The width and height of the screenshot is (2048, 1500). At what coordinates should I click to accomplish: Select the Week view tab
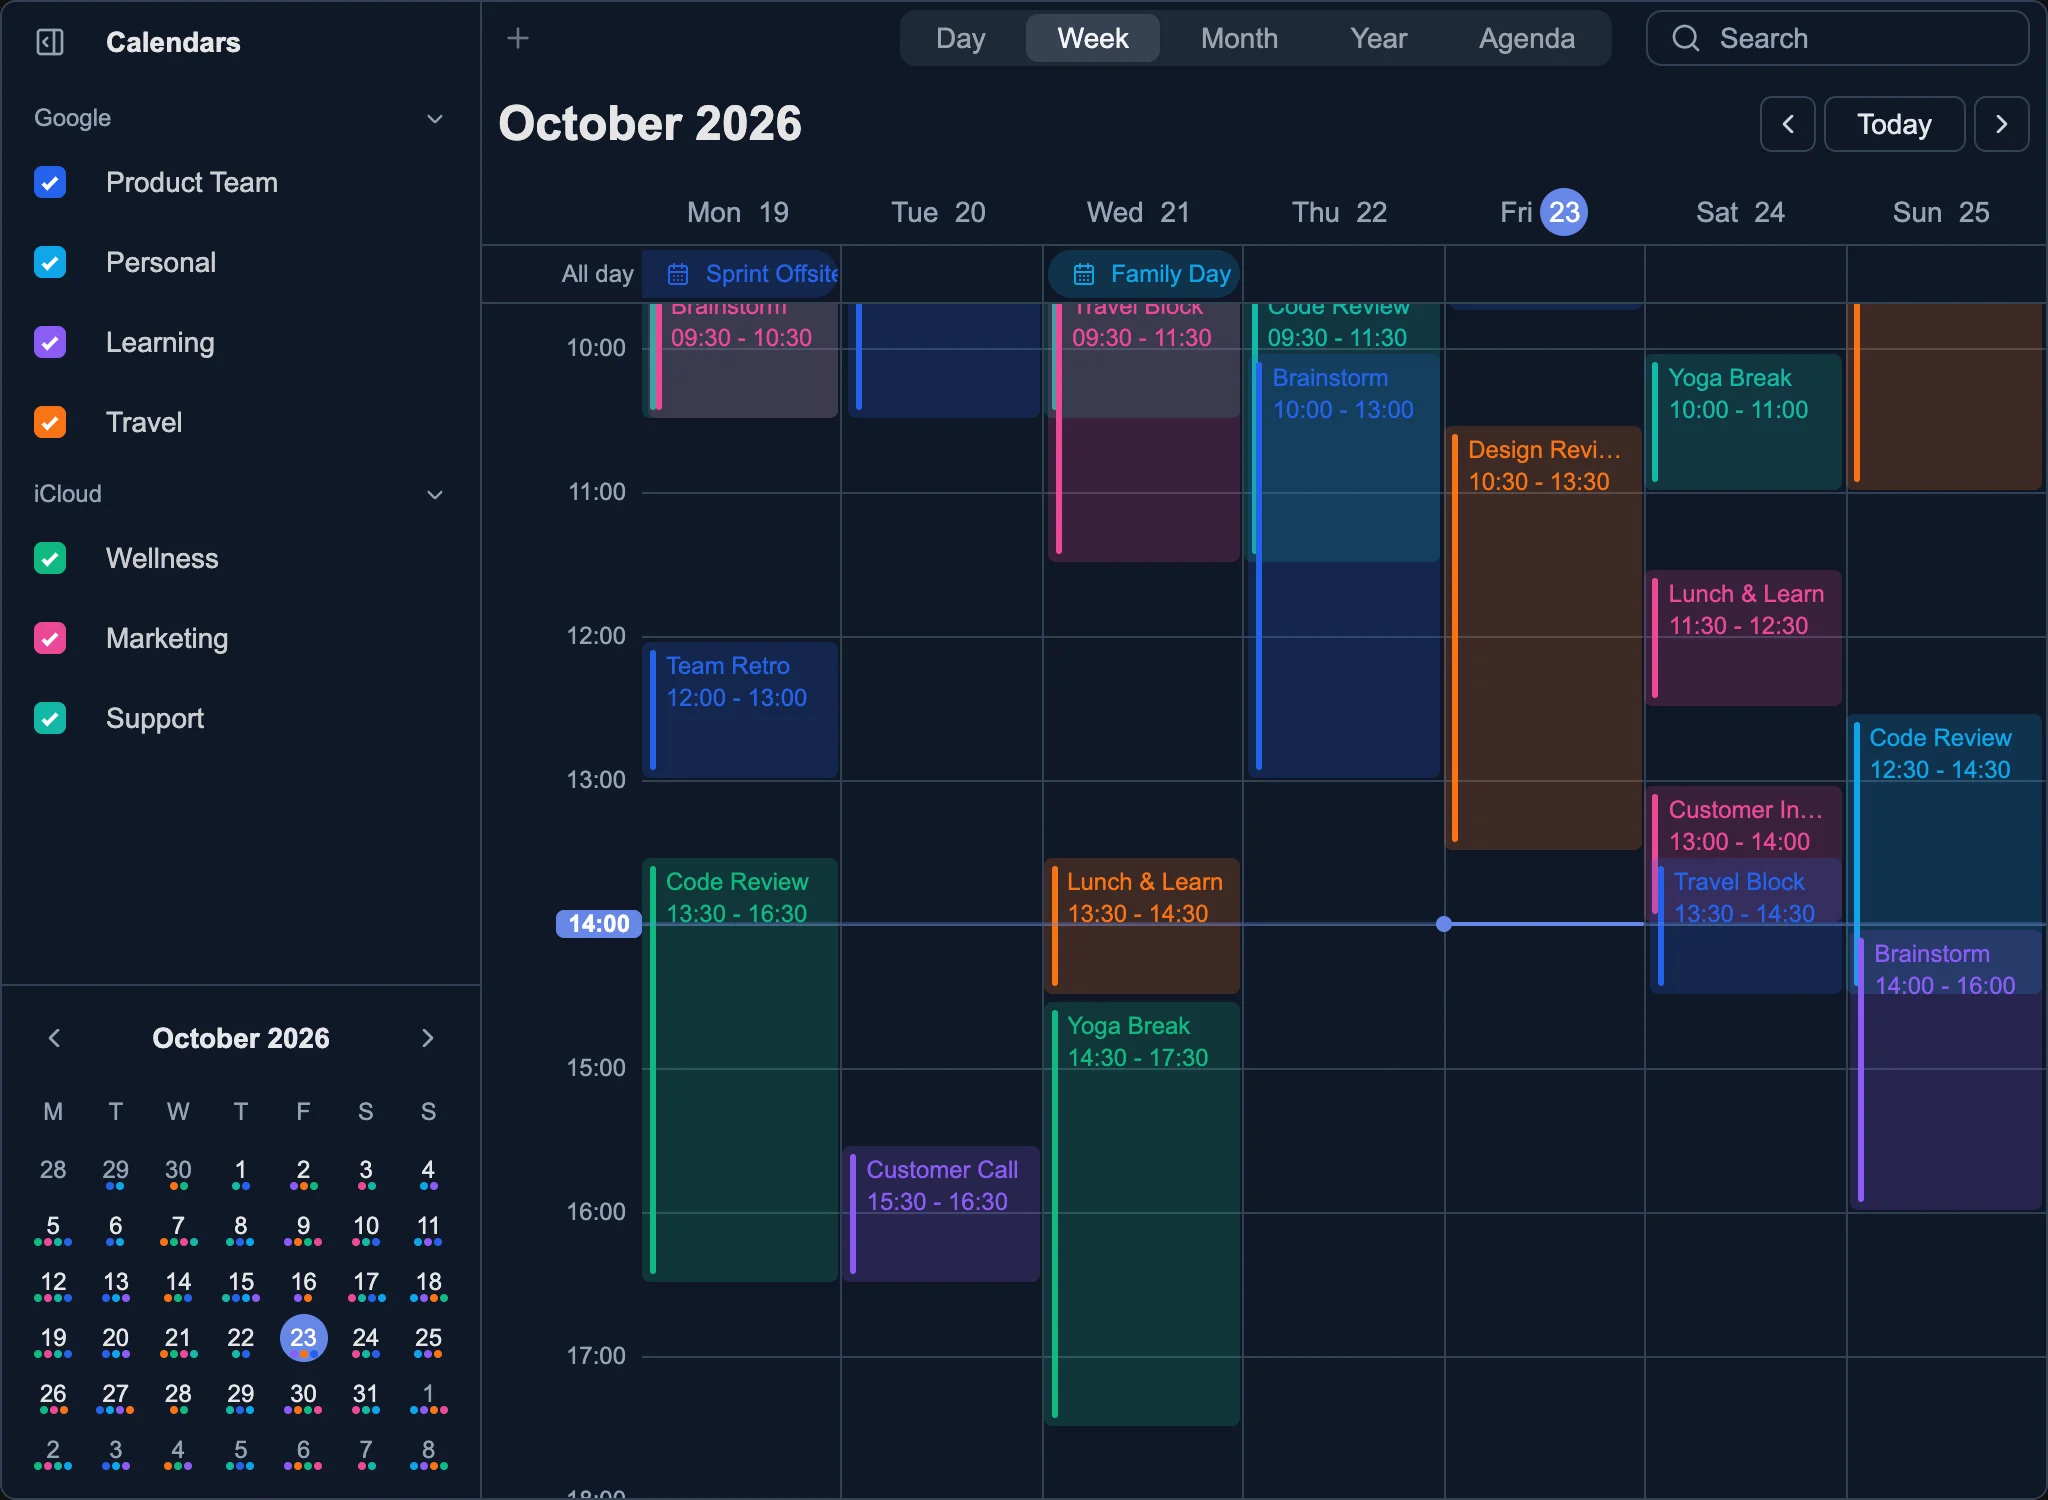(1093, 38)
